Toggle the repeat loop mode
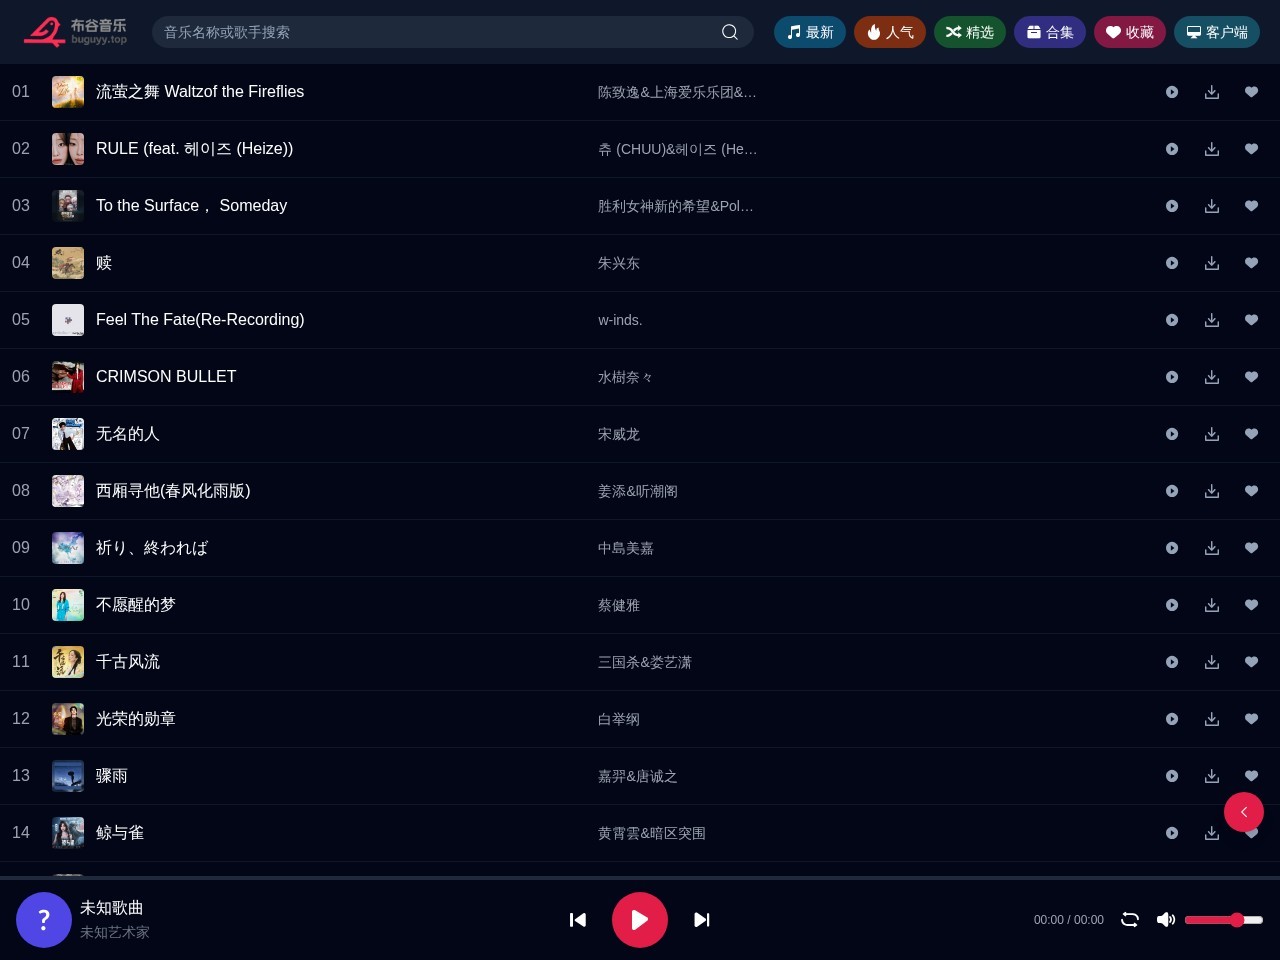The width and height of the screenshot is (1280, 960). (x=1130, y=920)
